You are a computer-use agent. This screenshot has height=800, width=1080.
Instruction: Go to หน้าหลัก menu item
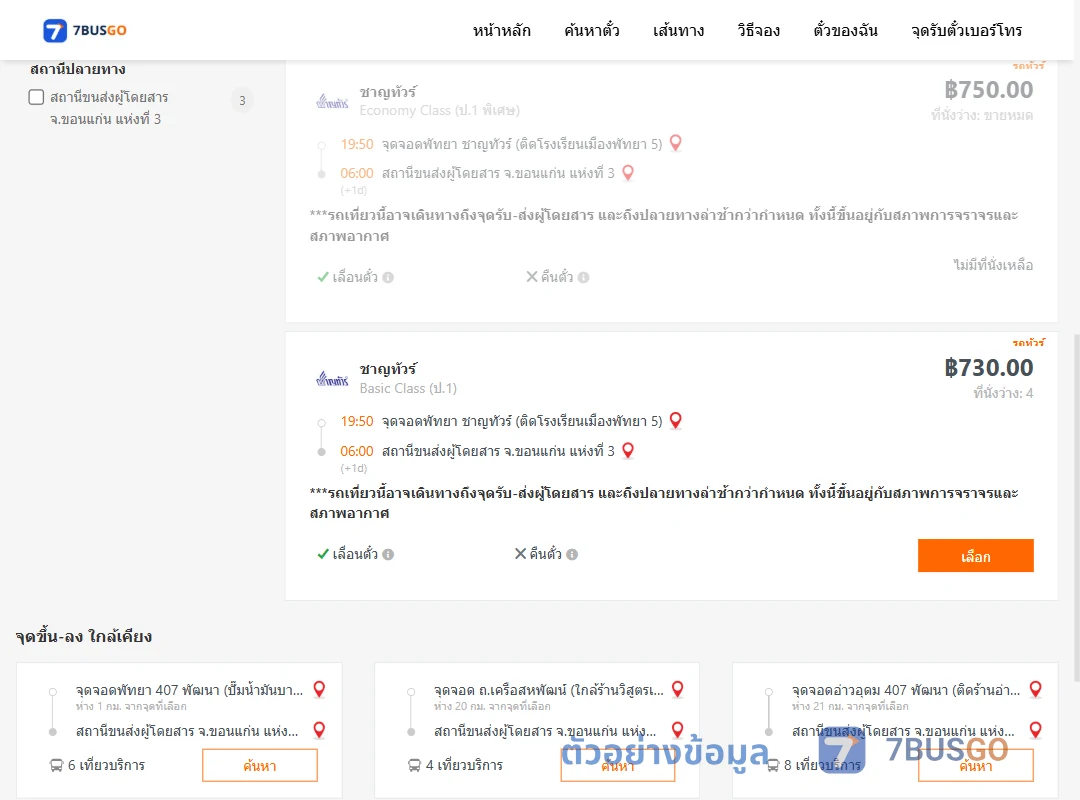pos(501,30)
